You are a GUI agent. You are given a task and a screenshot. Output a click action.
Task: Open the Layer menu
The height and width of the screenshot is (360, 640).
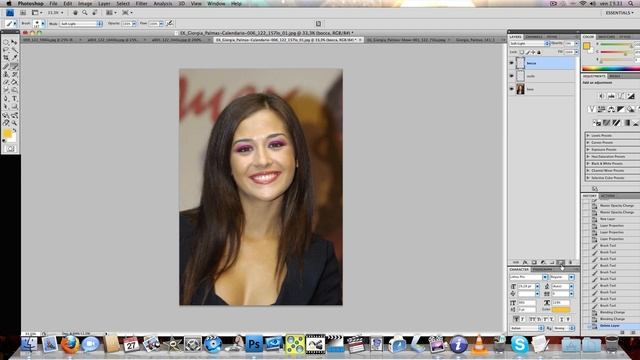(x=104, y=3)
